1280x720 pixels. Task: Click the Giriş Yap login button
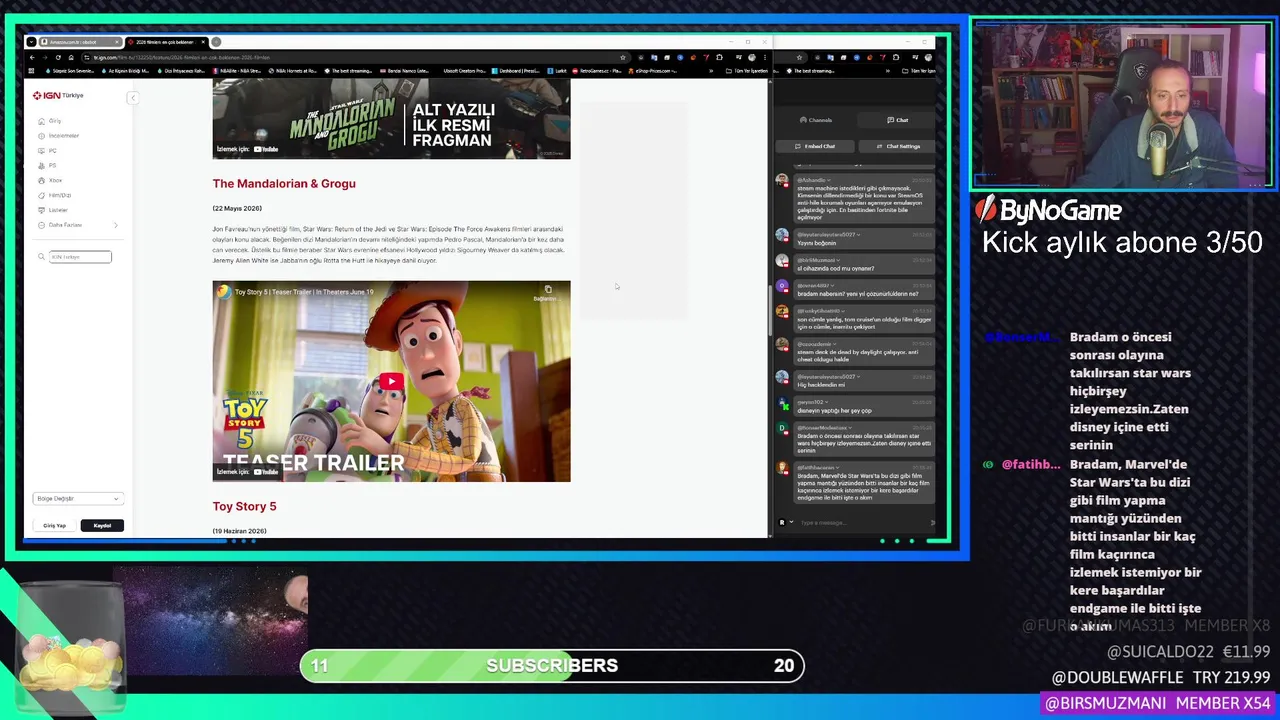click(54, 525)
